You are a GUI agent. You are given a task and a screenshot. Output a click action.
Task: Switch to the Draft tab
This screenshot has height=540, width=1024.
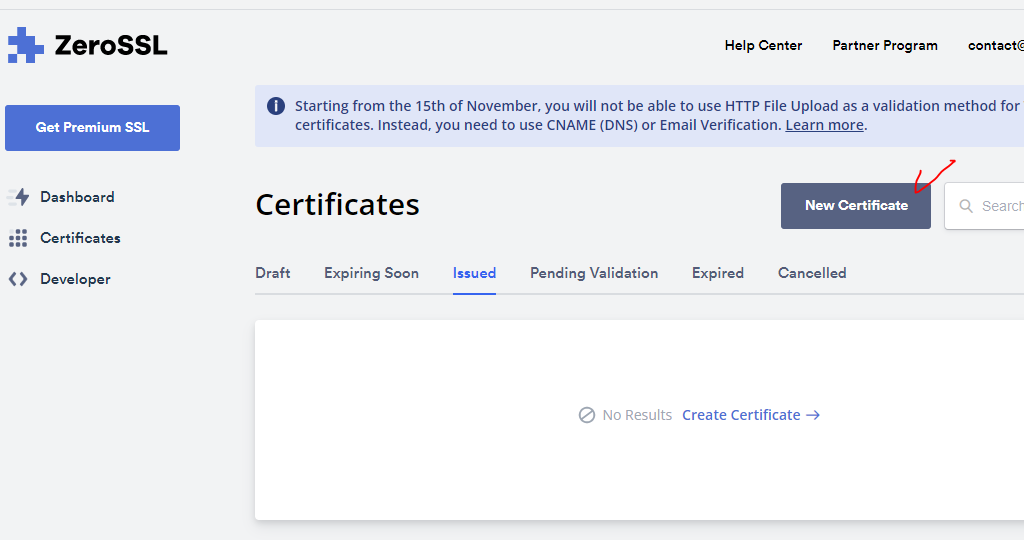272,273
